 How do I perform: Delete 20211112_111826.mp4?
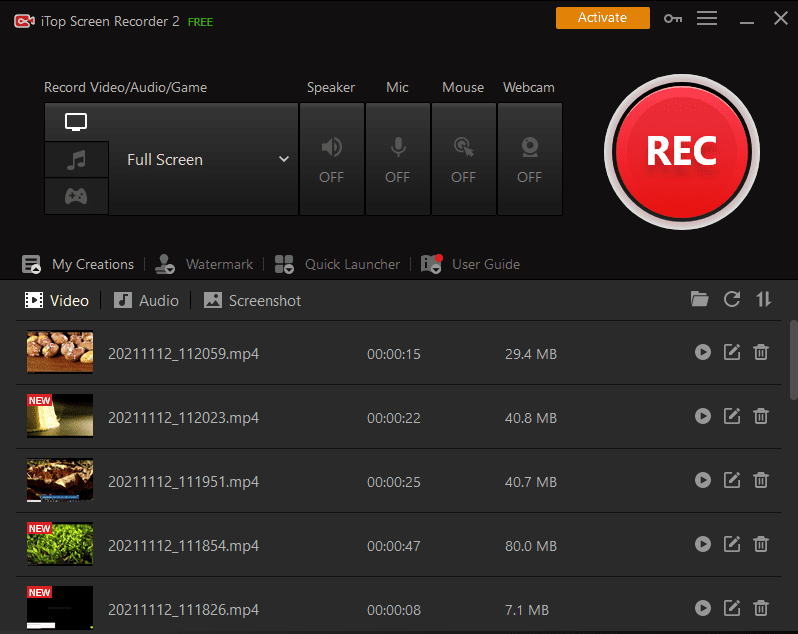[761, 608]
